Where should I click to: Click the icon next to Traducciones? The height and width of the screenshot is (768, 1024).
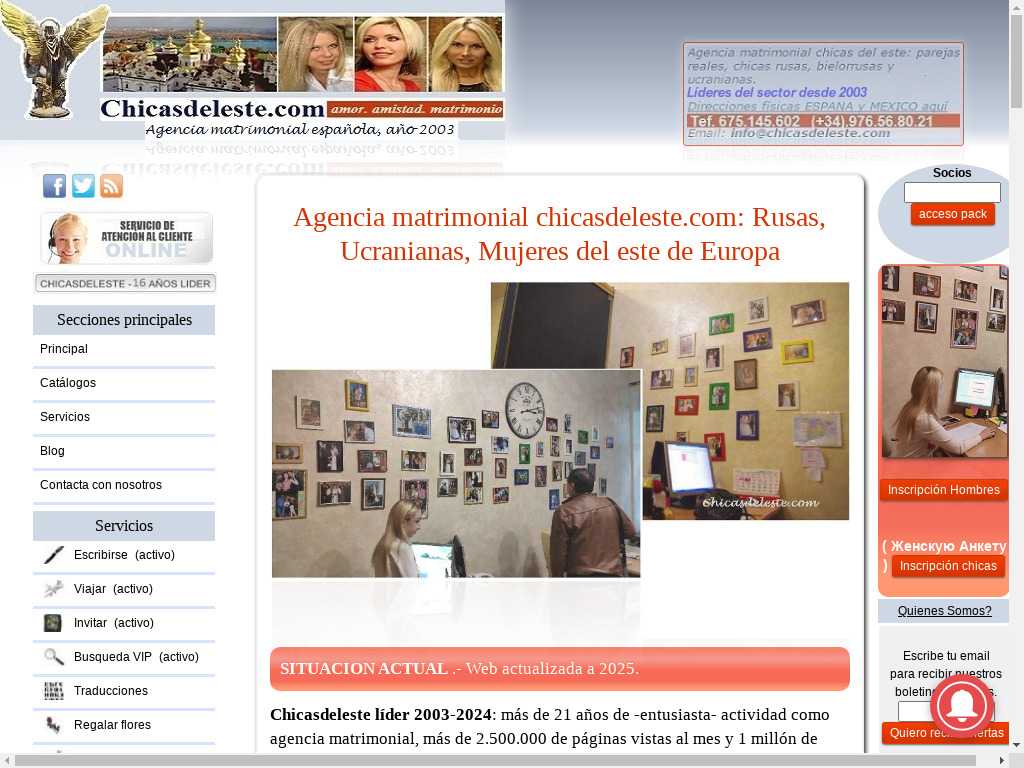click(x=54, y=691)
